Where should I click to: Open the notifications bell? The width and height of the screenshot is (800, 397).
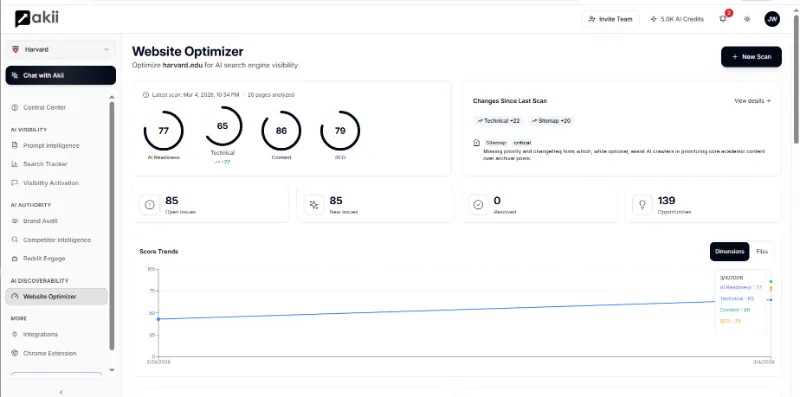click(x=723, y=19)
